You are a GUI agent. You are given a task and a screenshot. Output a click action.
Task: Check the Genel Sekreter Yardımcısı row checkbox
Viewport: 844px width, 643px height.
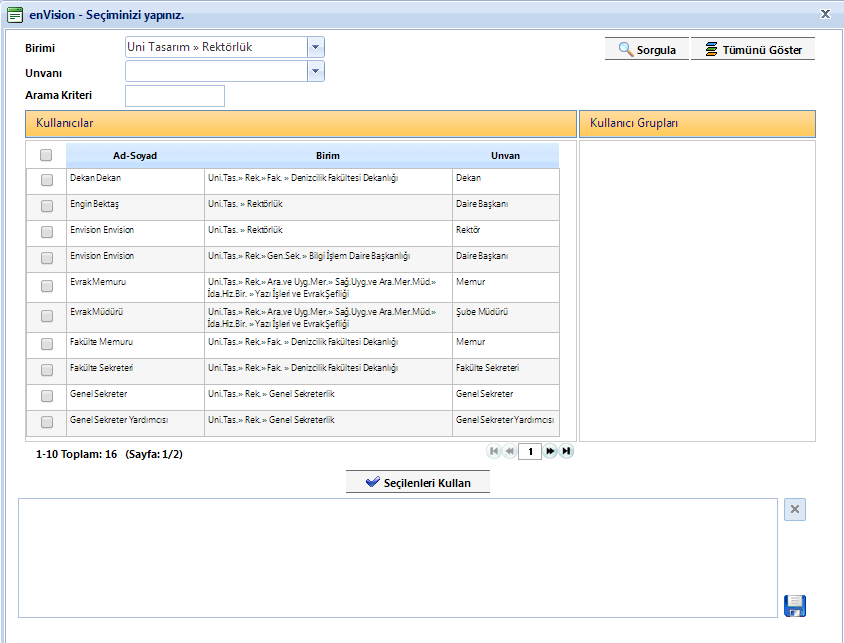(47, 422)
